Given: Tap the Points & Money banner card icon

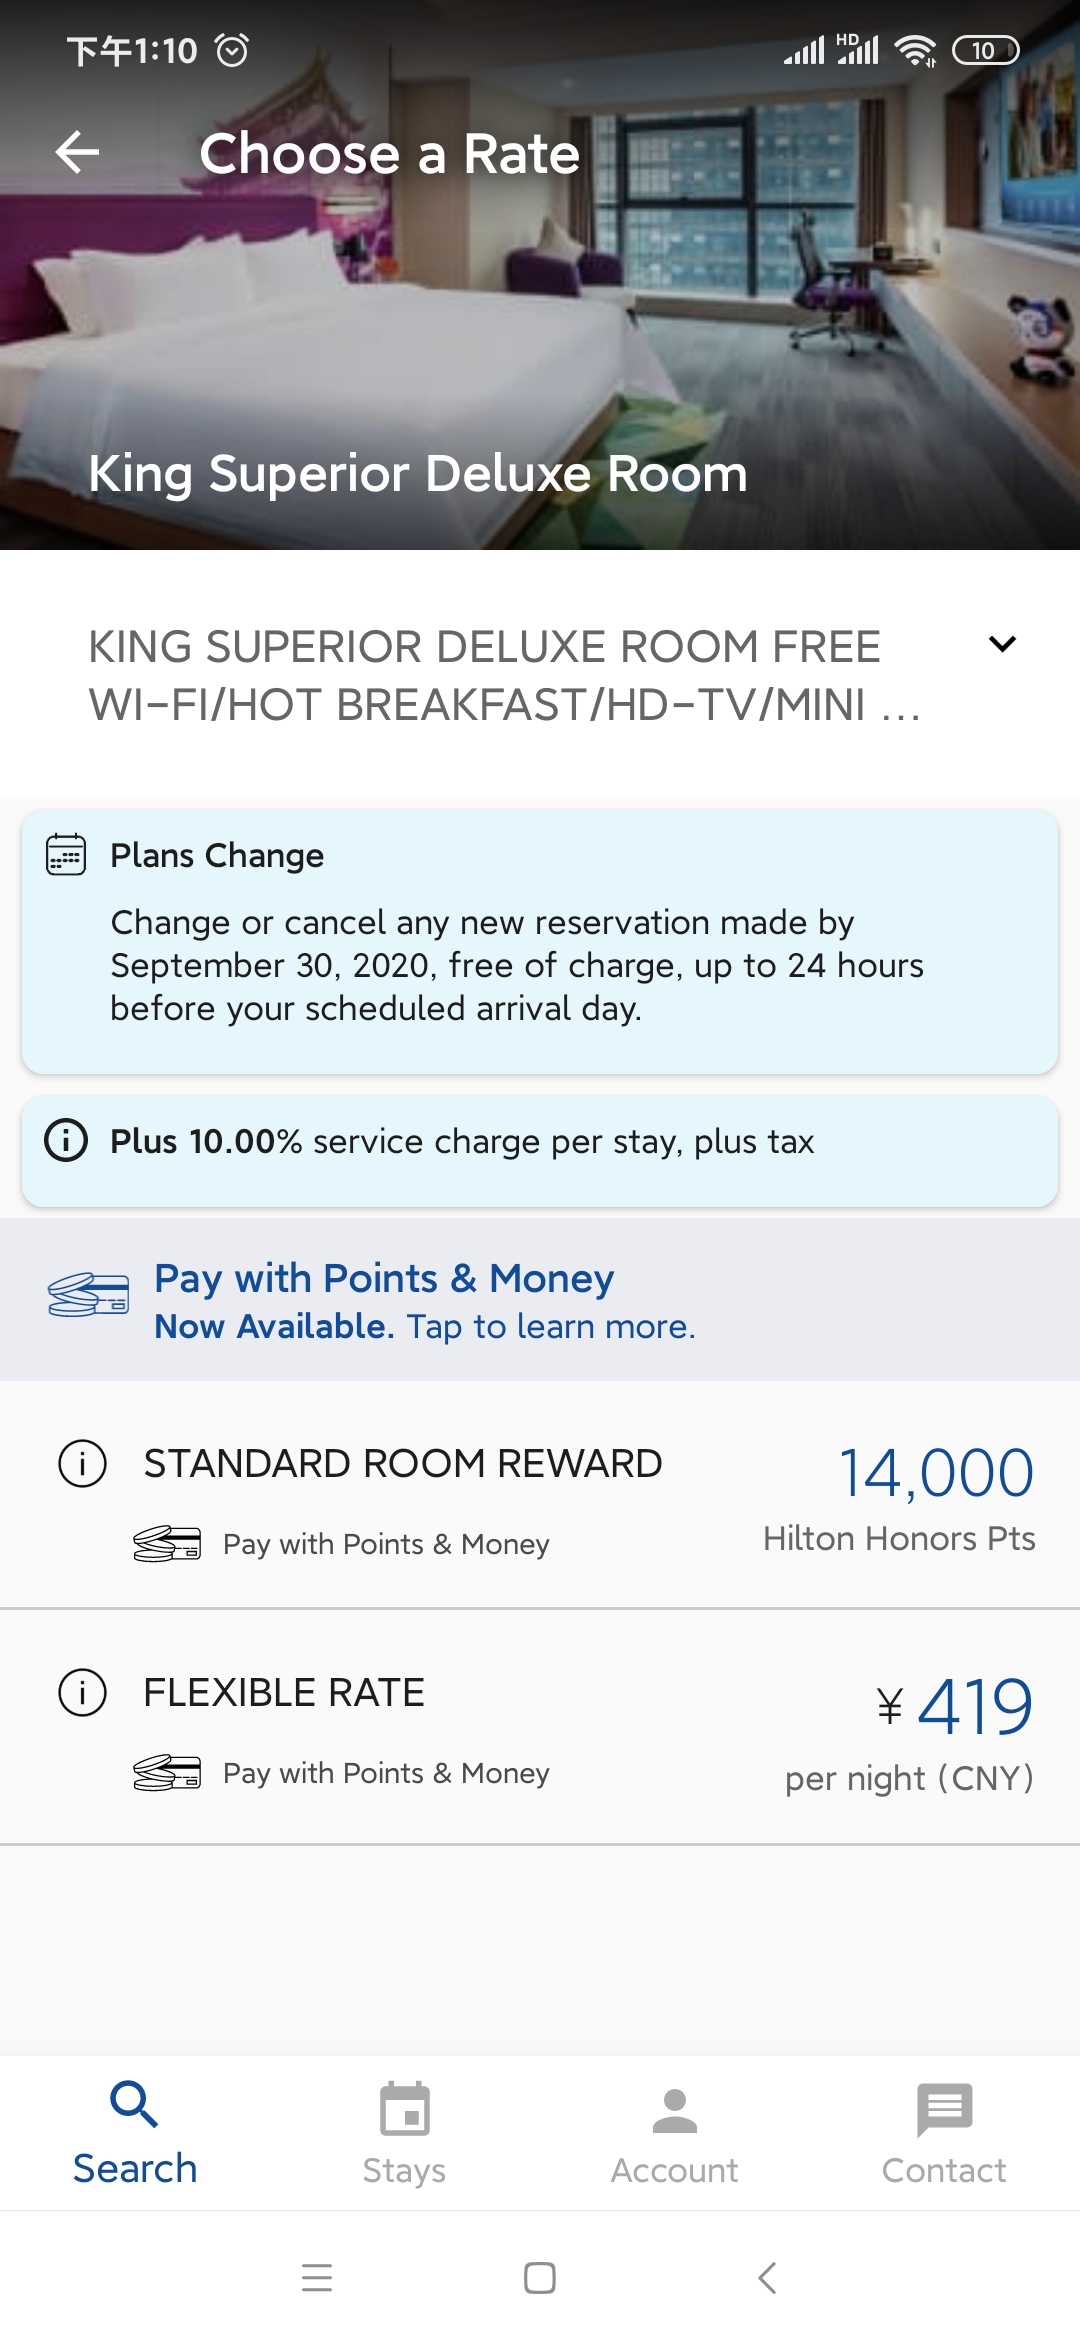Looking at the screenshot, I should tap(89, 1296).
